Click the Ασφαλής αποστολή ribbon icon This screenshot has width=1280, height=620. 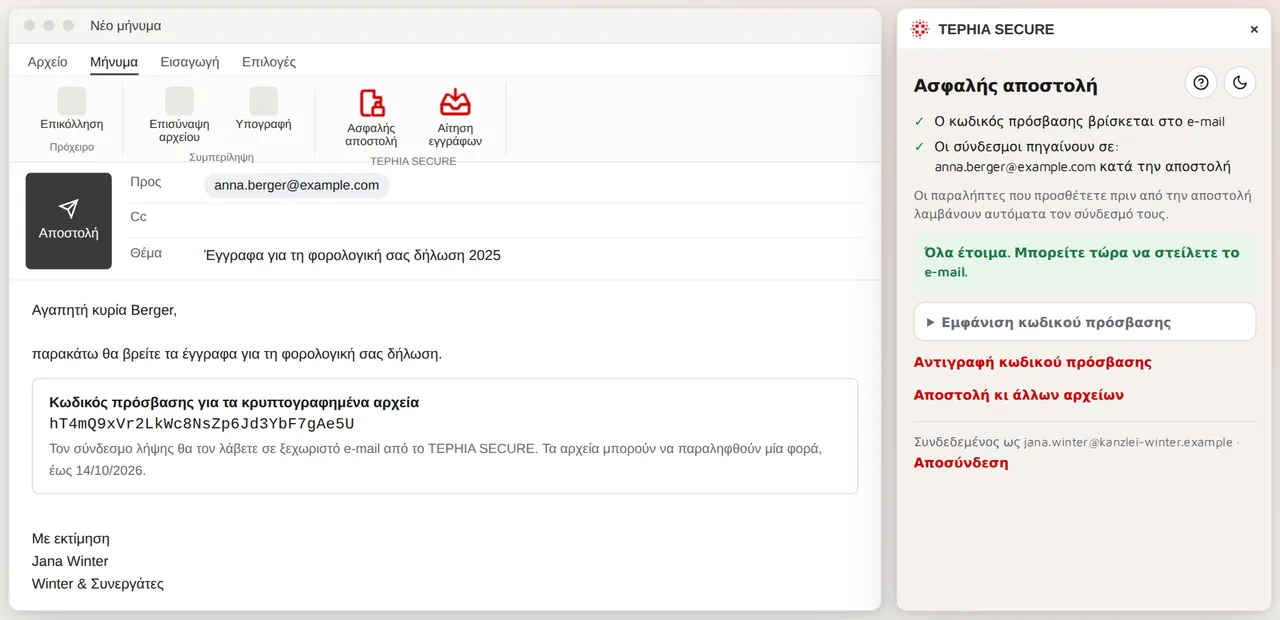coord(371,103)
